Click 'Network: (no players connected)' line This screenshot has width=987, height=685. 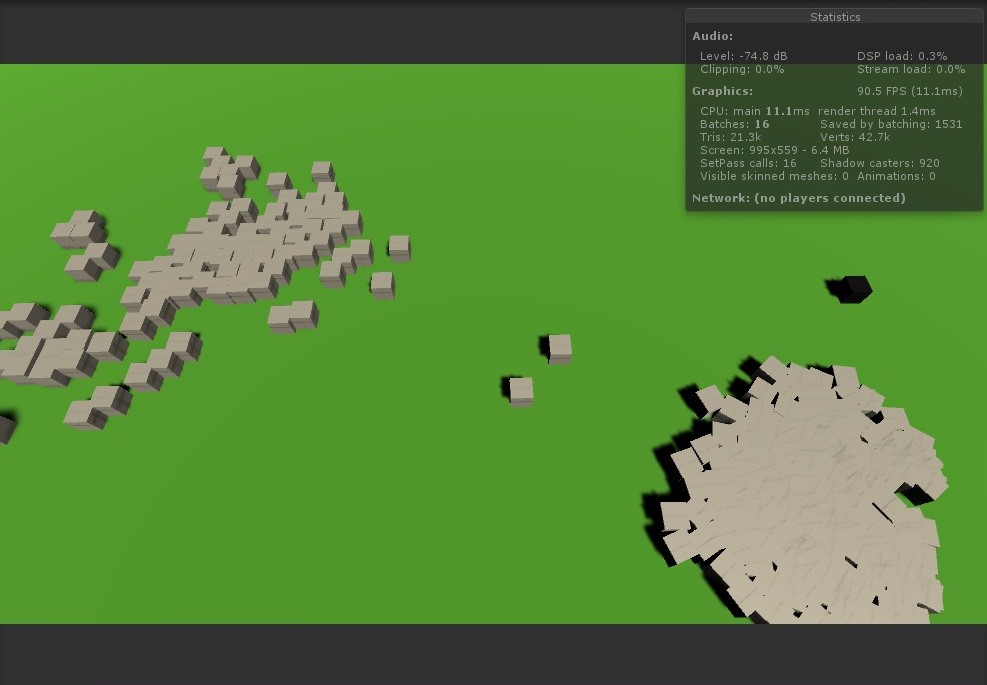click(799, 198)
